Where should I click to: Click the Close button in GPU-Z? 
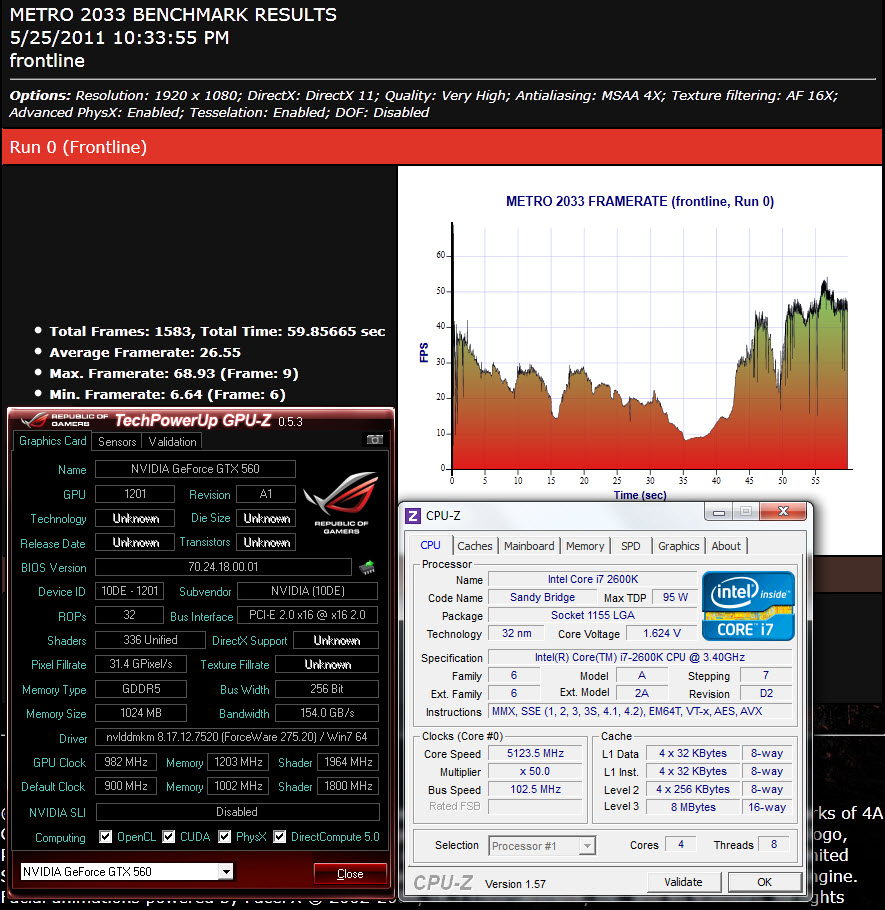click(350, 873)
